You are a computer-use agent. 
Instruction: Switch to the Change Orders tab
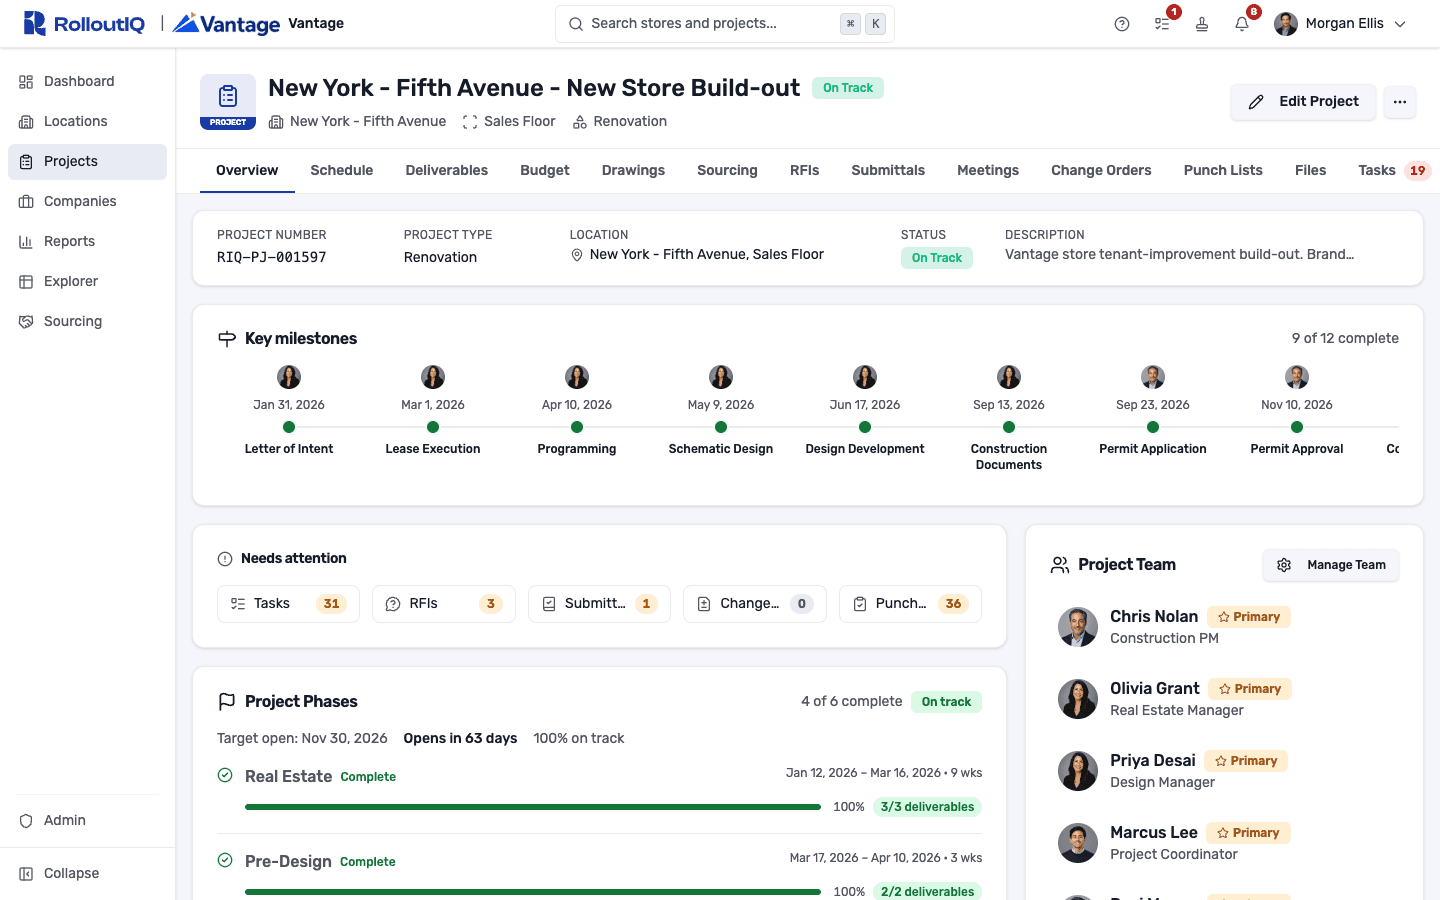[x=1101, y=170]
